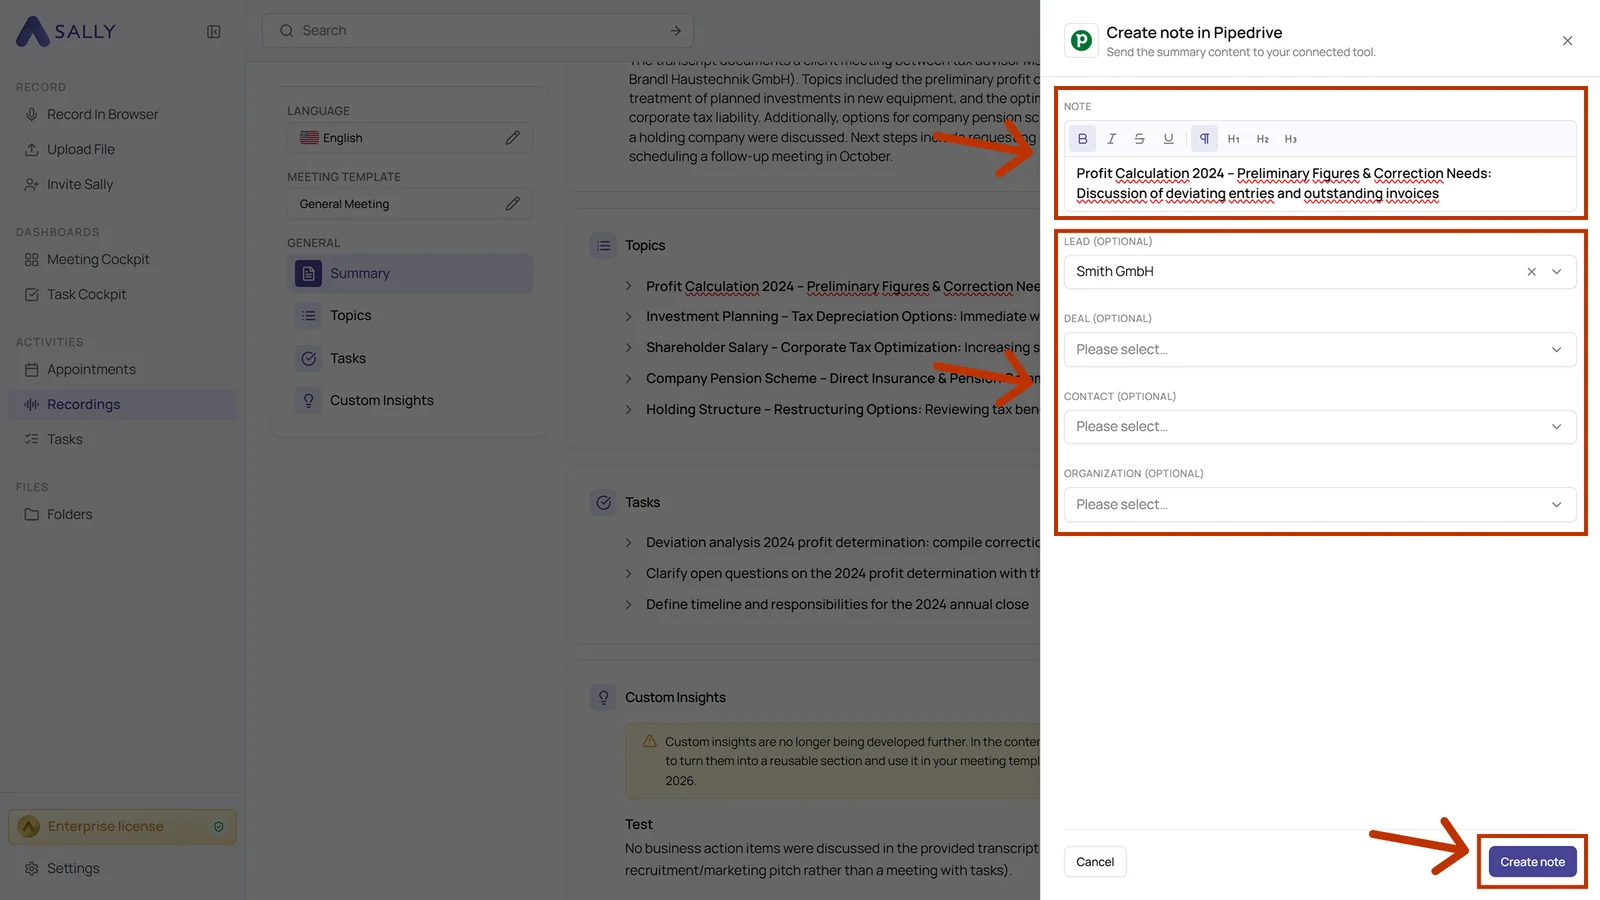
Task: Click into the note text area
Action: [x=1320, y=184]
